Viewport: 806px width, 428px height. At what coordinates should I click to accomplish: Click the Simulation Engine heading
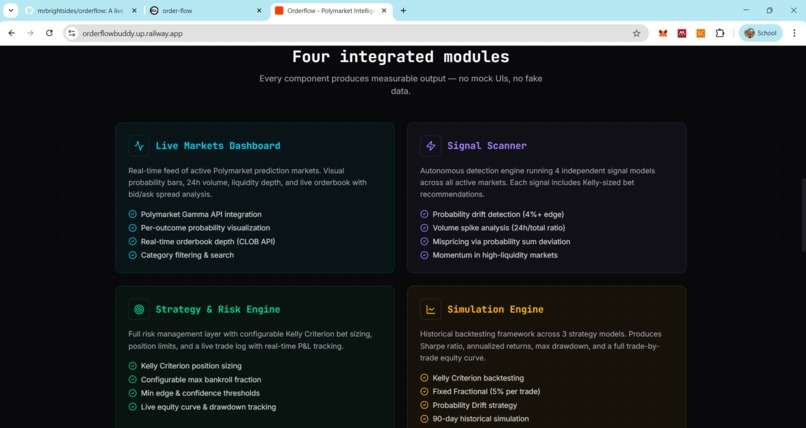pyautogui.click(x=496, y=309)
